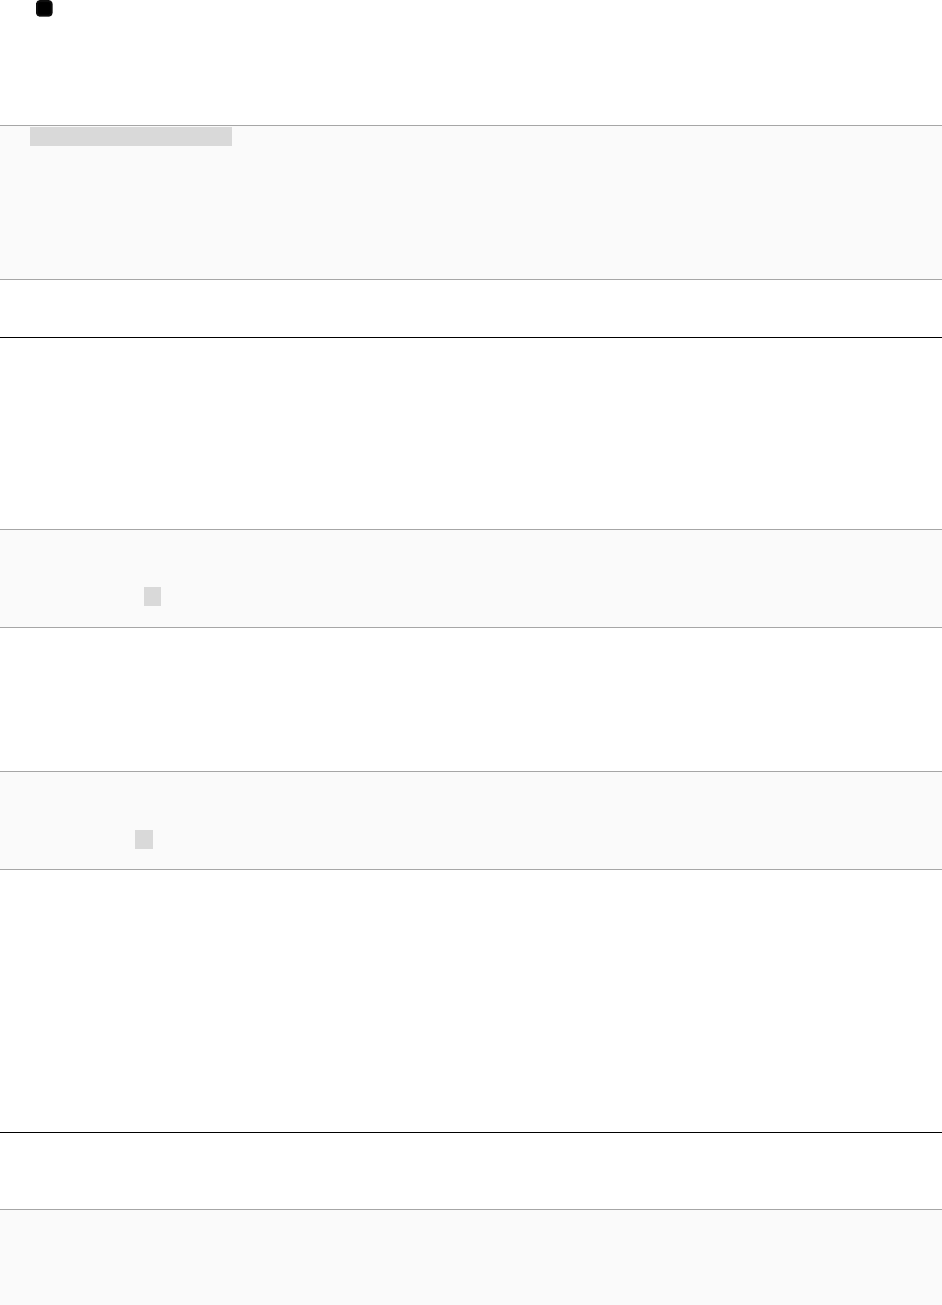
Task: Select the wide gray placeholder bar
Action: (131, 136)
